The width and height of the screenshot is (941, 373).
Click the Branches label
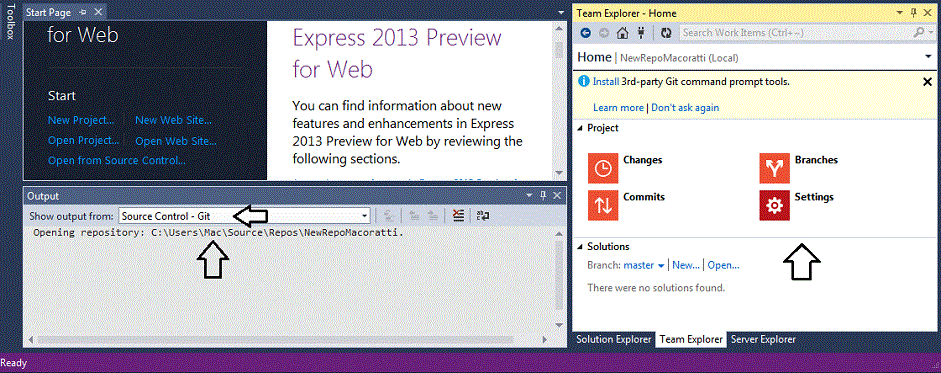click(x=816, y=160)
